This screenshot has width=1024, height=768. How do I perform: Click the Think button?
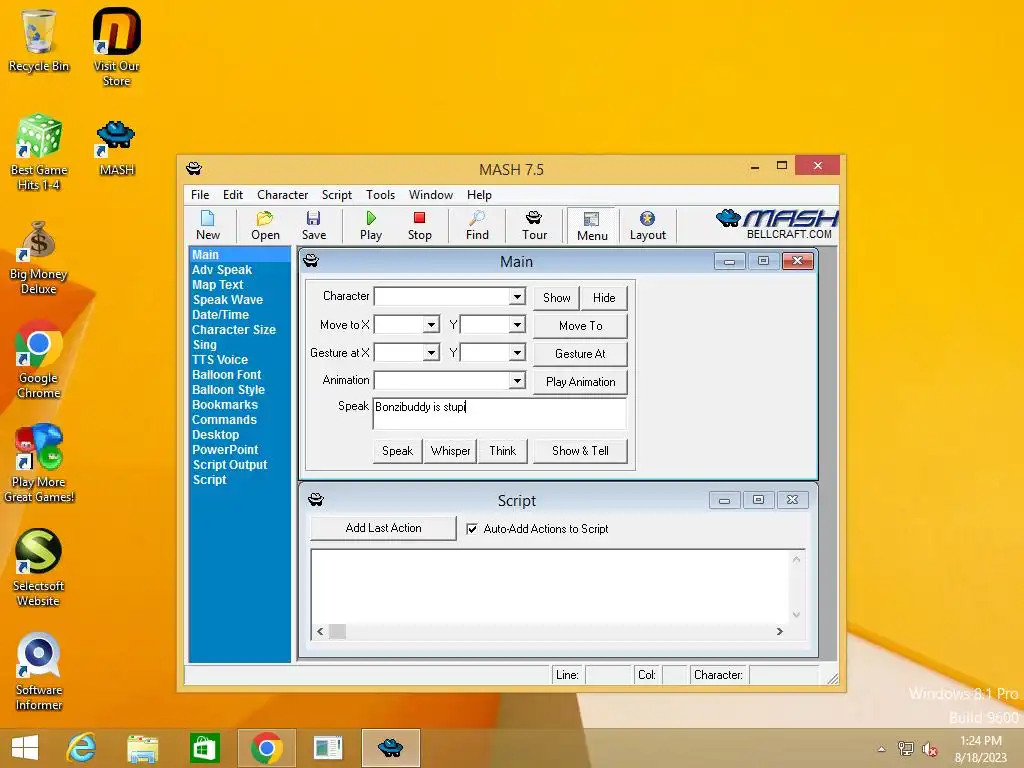502,451
